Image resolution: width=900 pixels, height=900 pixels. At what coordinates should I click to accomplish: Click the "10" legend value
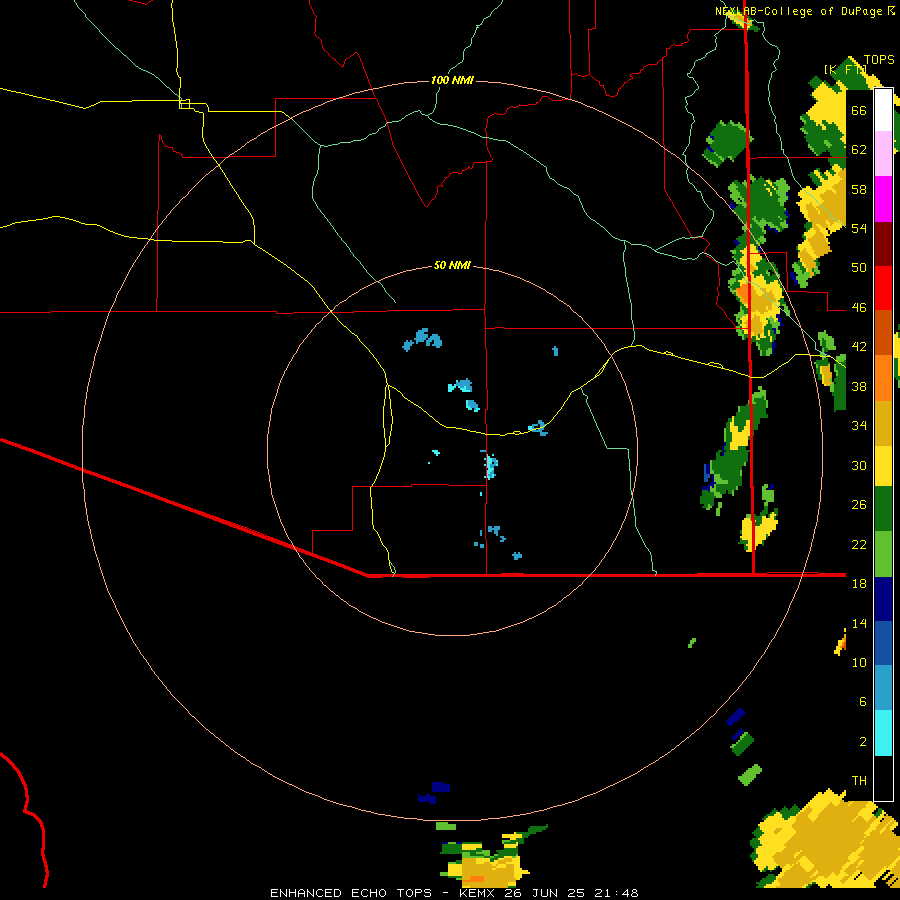tap(859, 662)
